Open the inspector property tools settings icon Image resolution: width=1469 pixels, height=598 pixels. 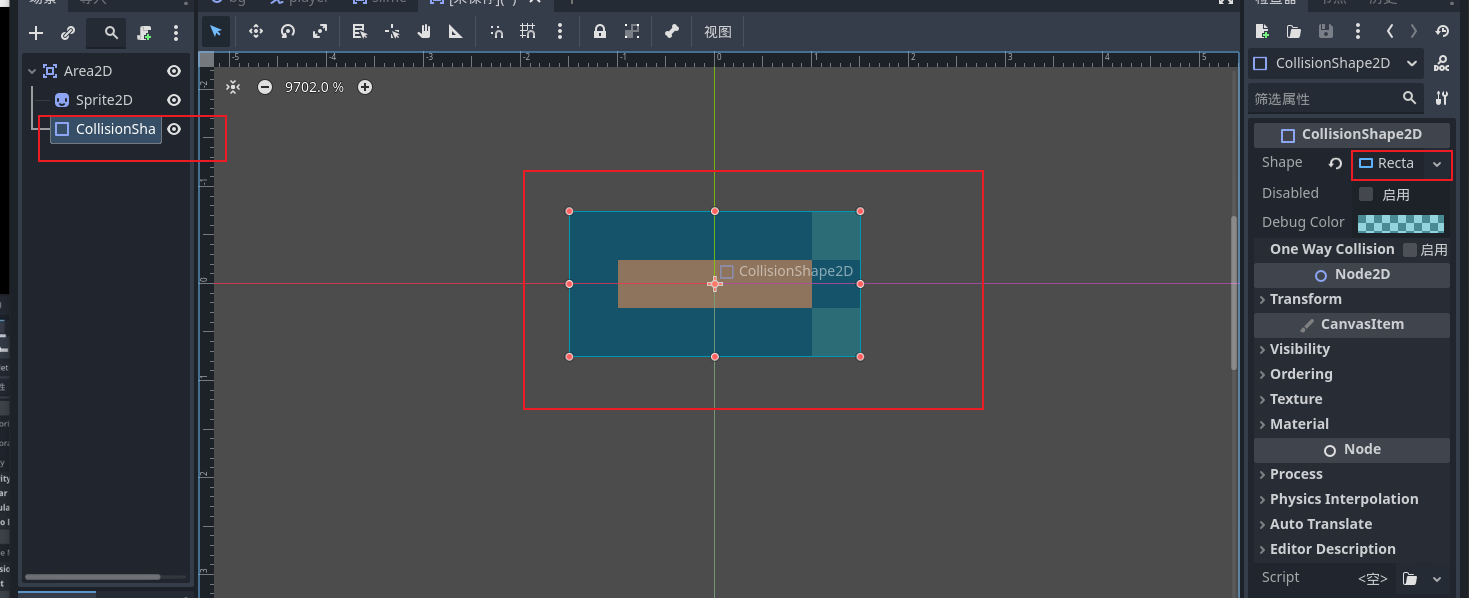coord(1441,98)
